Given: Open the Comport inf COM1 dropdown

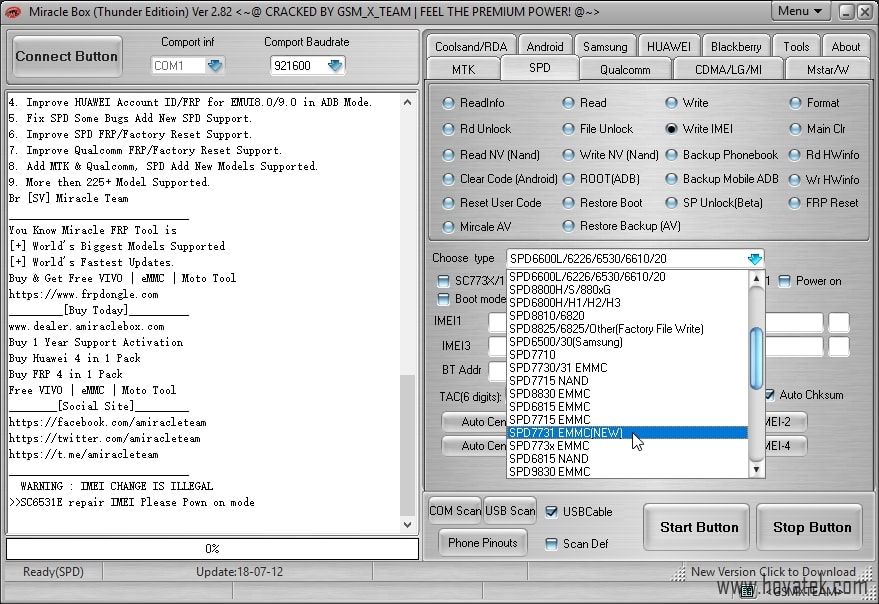Looking at the screenshot, I should click(x=215, y=66).
